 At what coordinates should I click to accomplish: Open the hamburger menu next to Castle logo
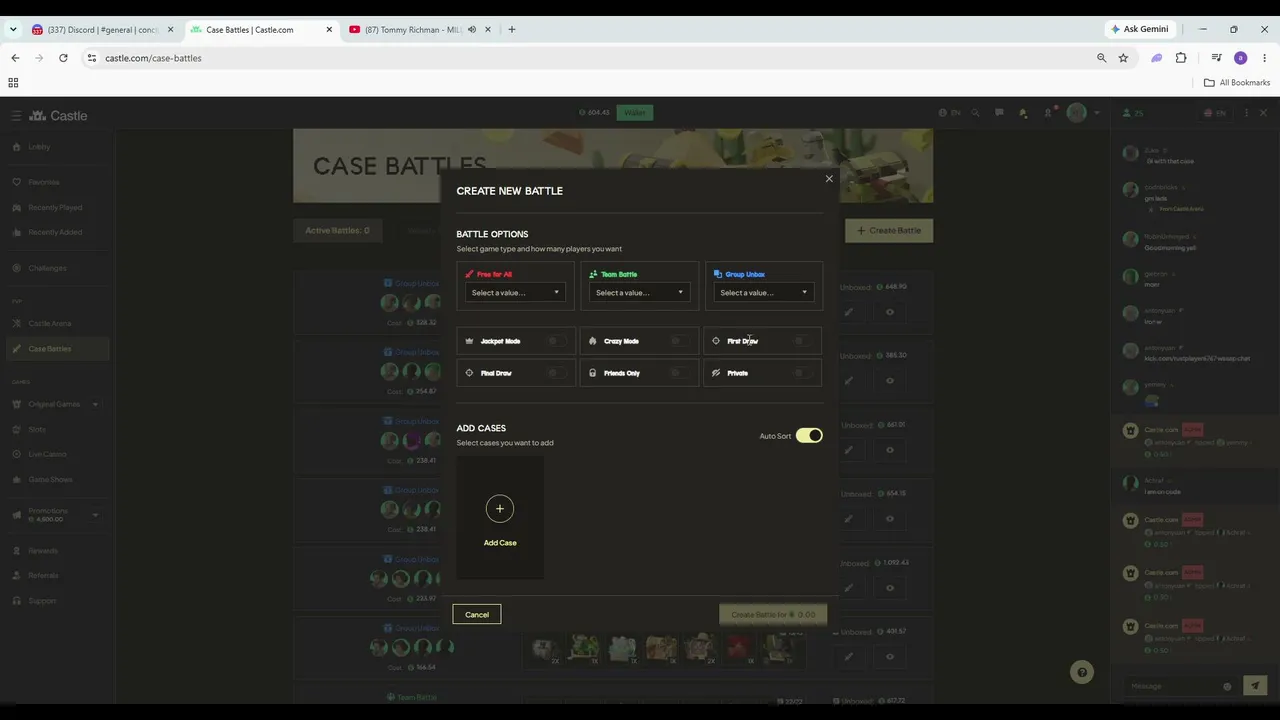pos(16,116)
